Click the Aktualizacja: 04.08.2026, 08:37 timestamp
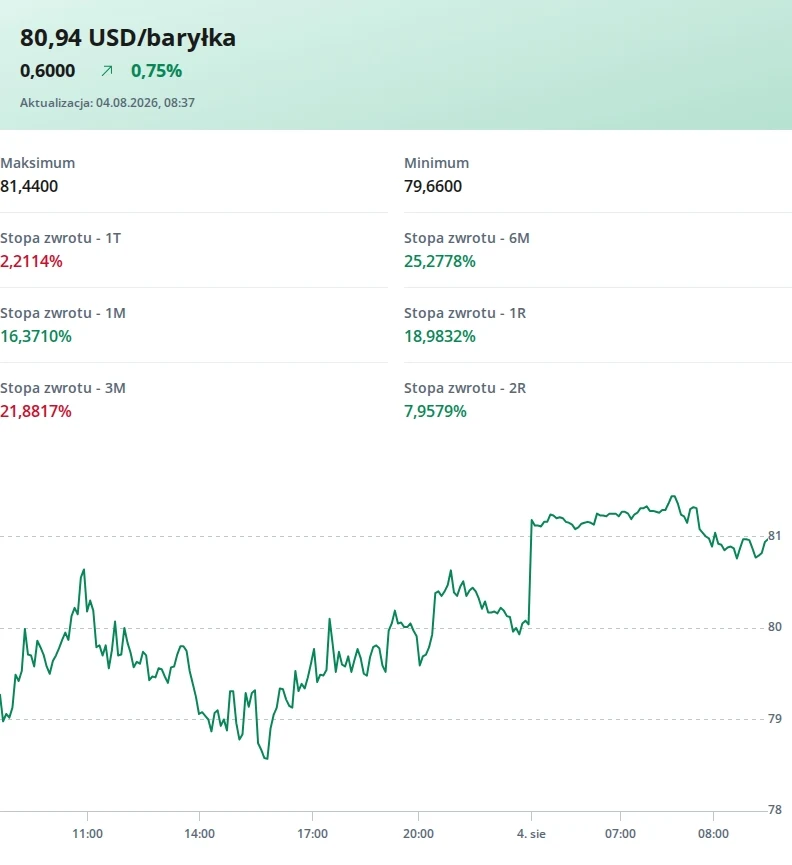The image size is (792, 865). (108, 103)
